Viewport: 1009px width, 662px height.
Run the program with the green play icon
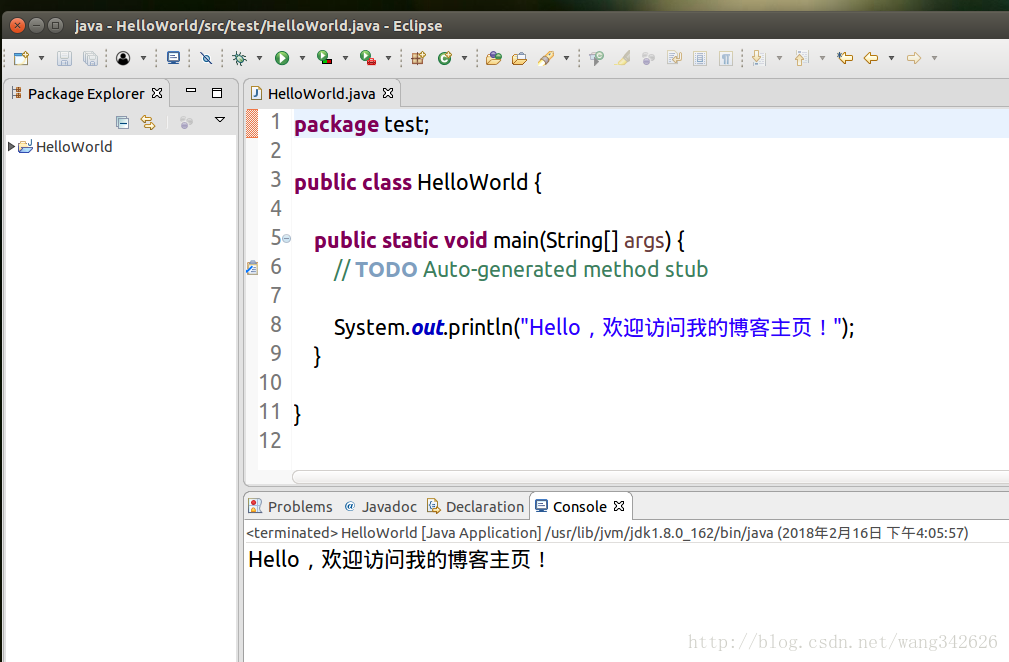(x=282, y=59)
